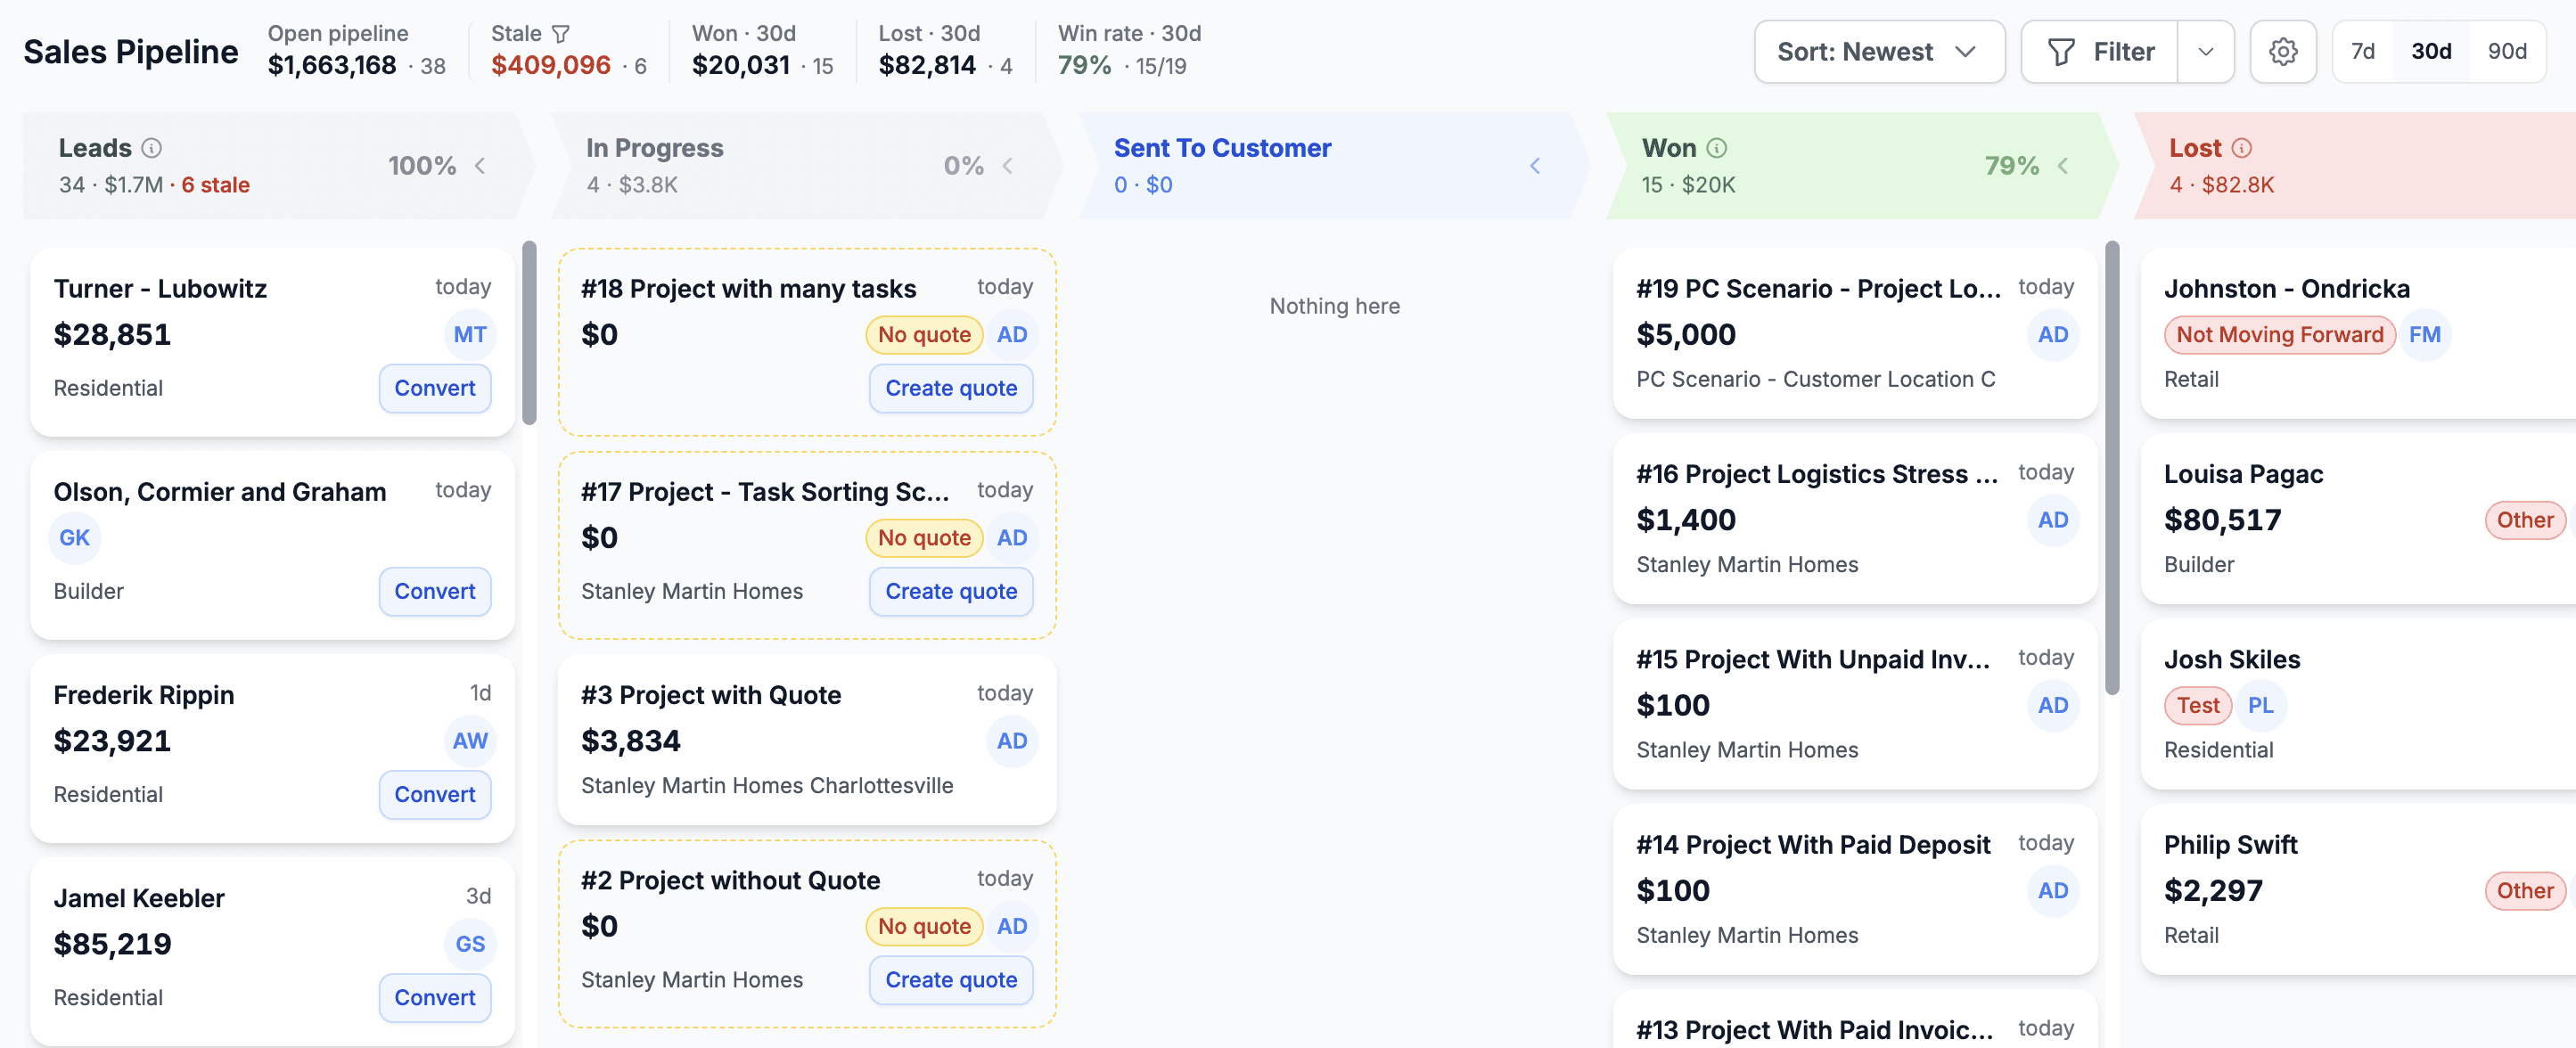Click the Not Moving Forward badge
The image size is (2576, 1048).
(x=2279, y=335)
